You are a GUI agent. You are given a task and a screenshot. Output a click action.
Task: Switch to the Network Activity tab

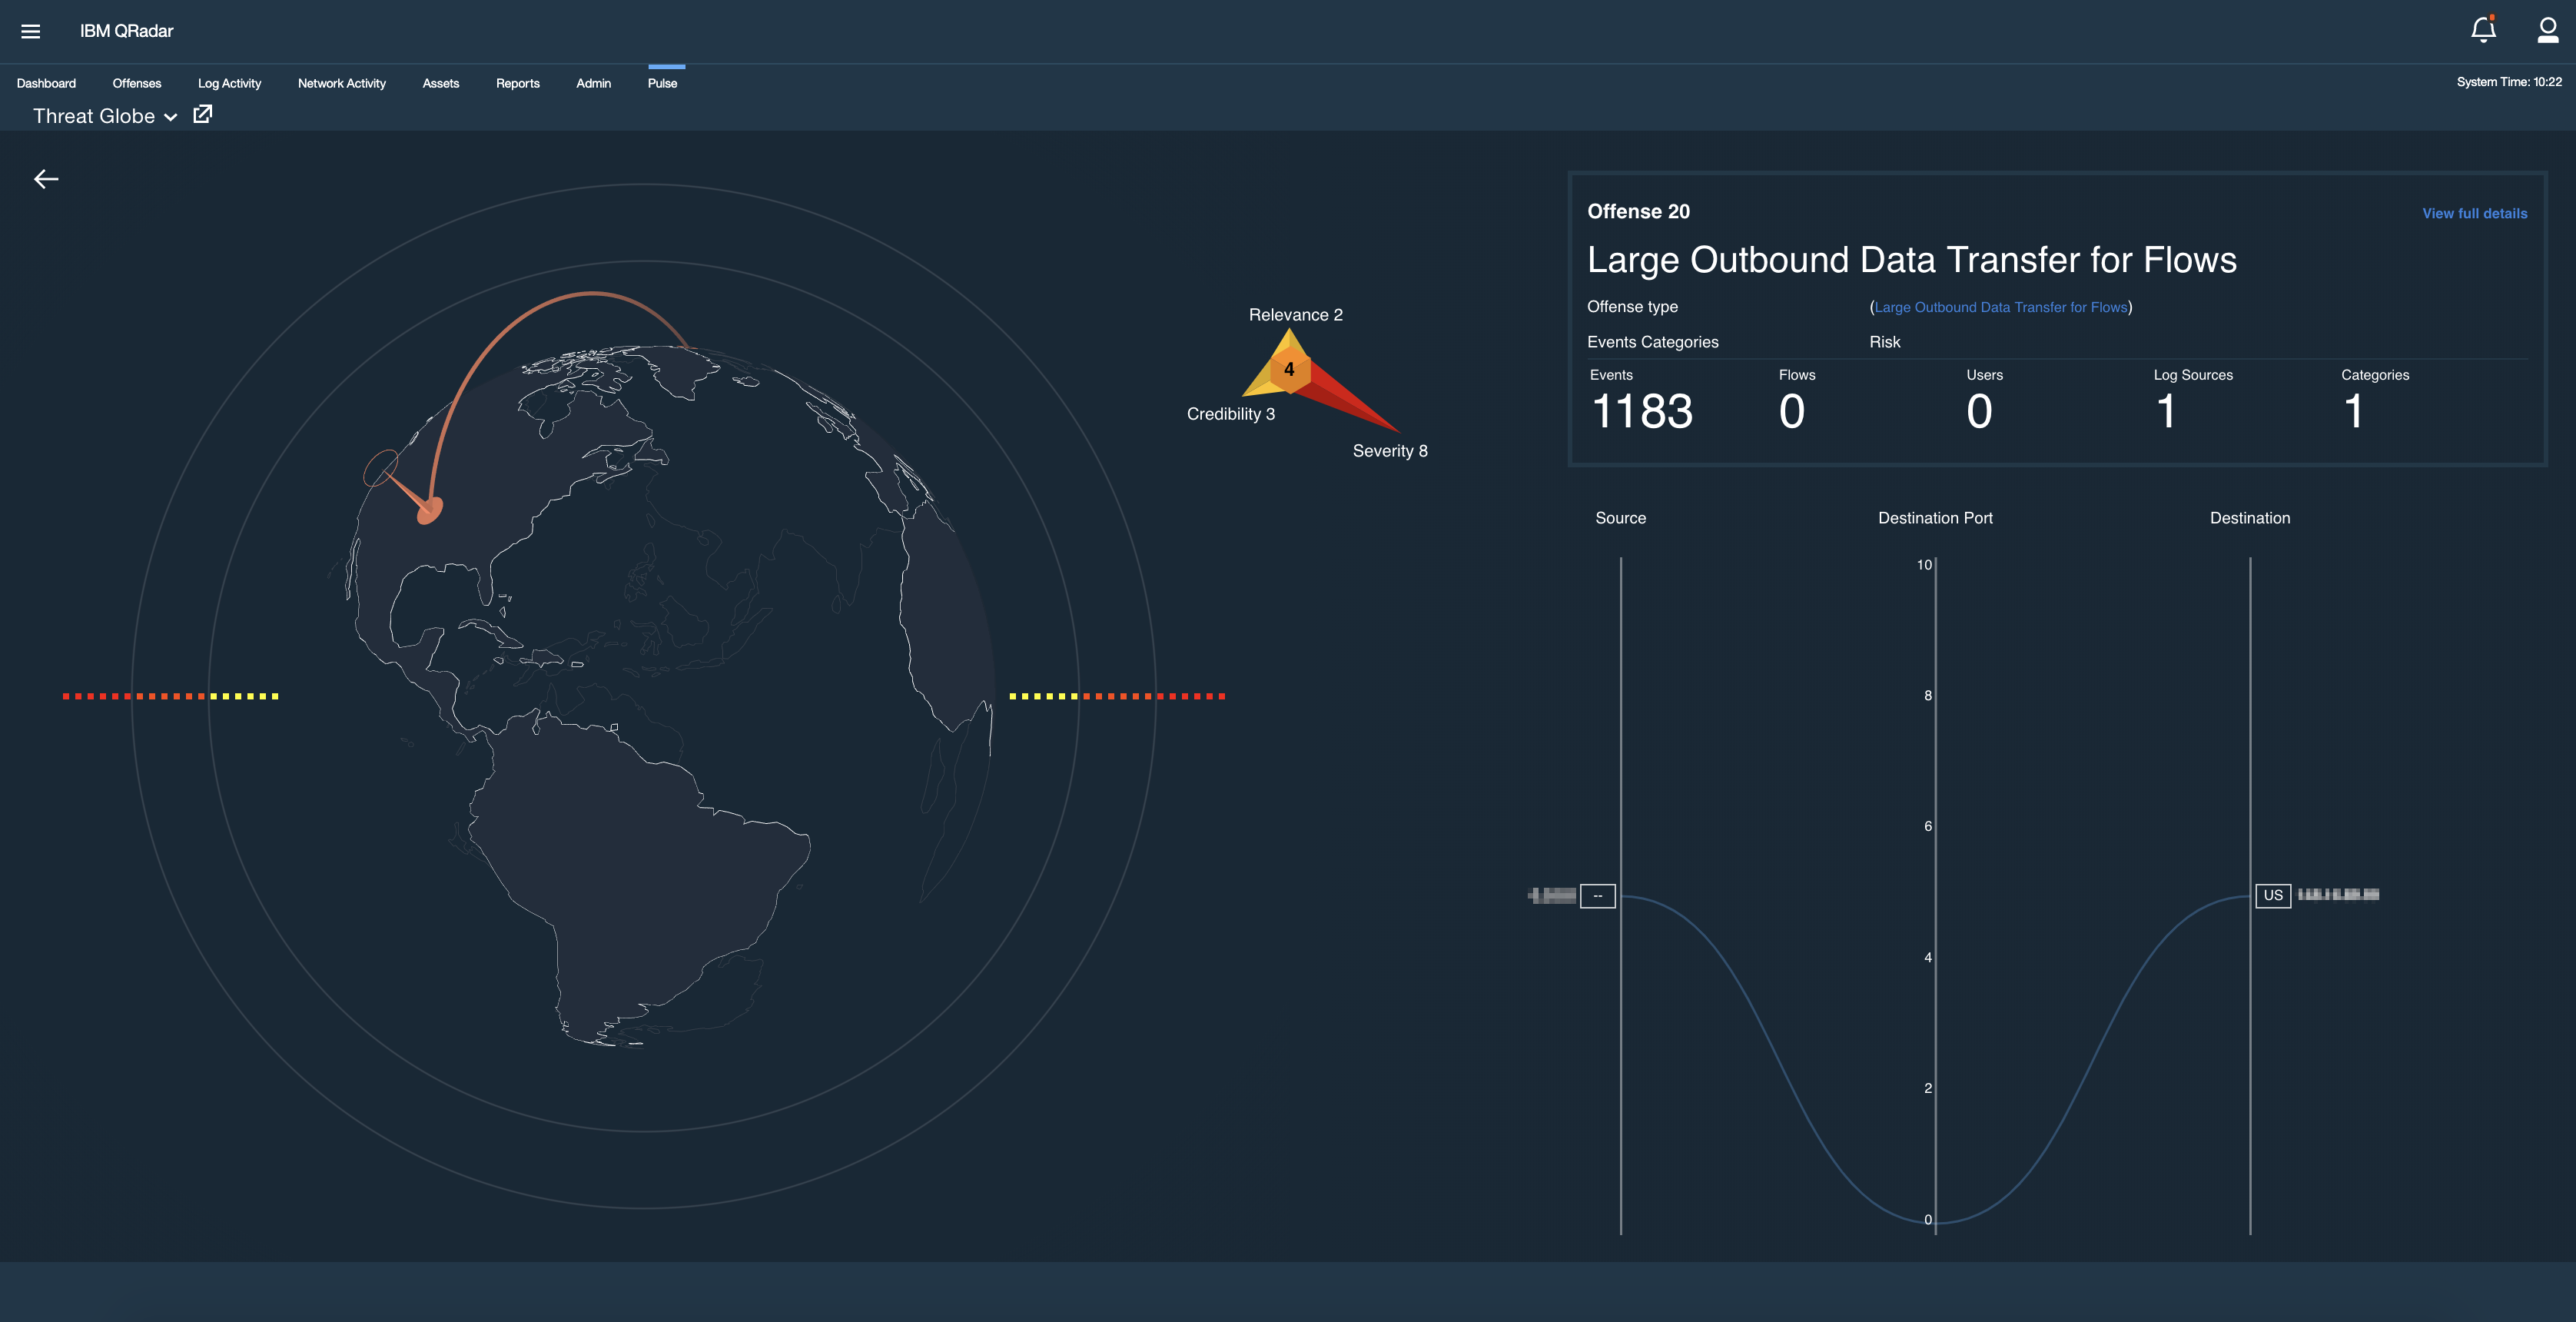point(341,83)
